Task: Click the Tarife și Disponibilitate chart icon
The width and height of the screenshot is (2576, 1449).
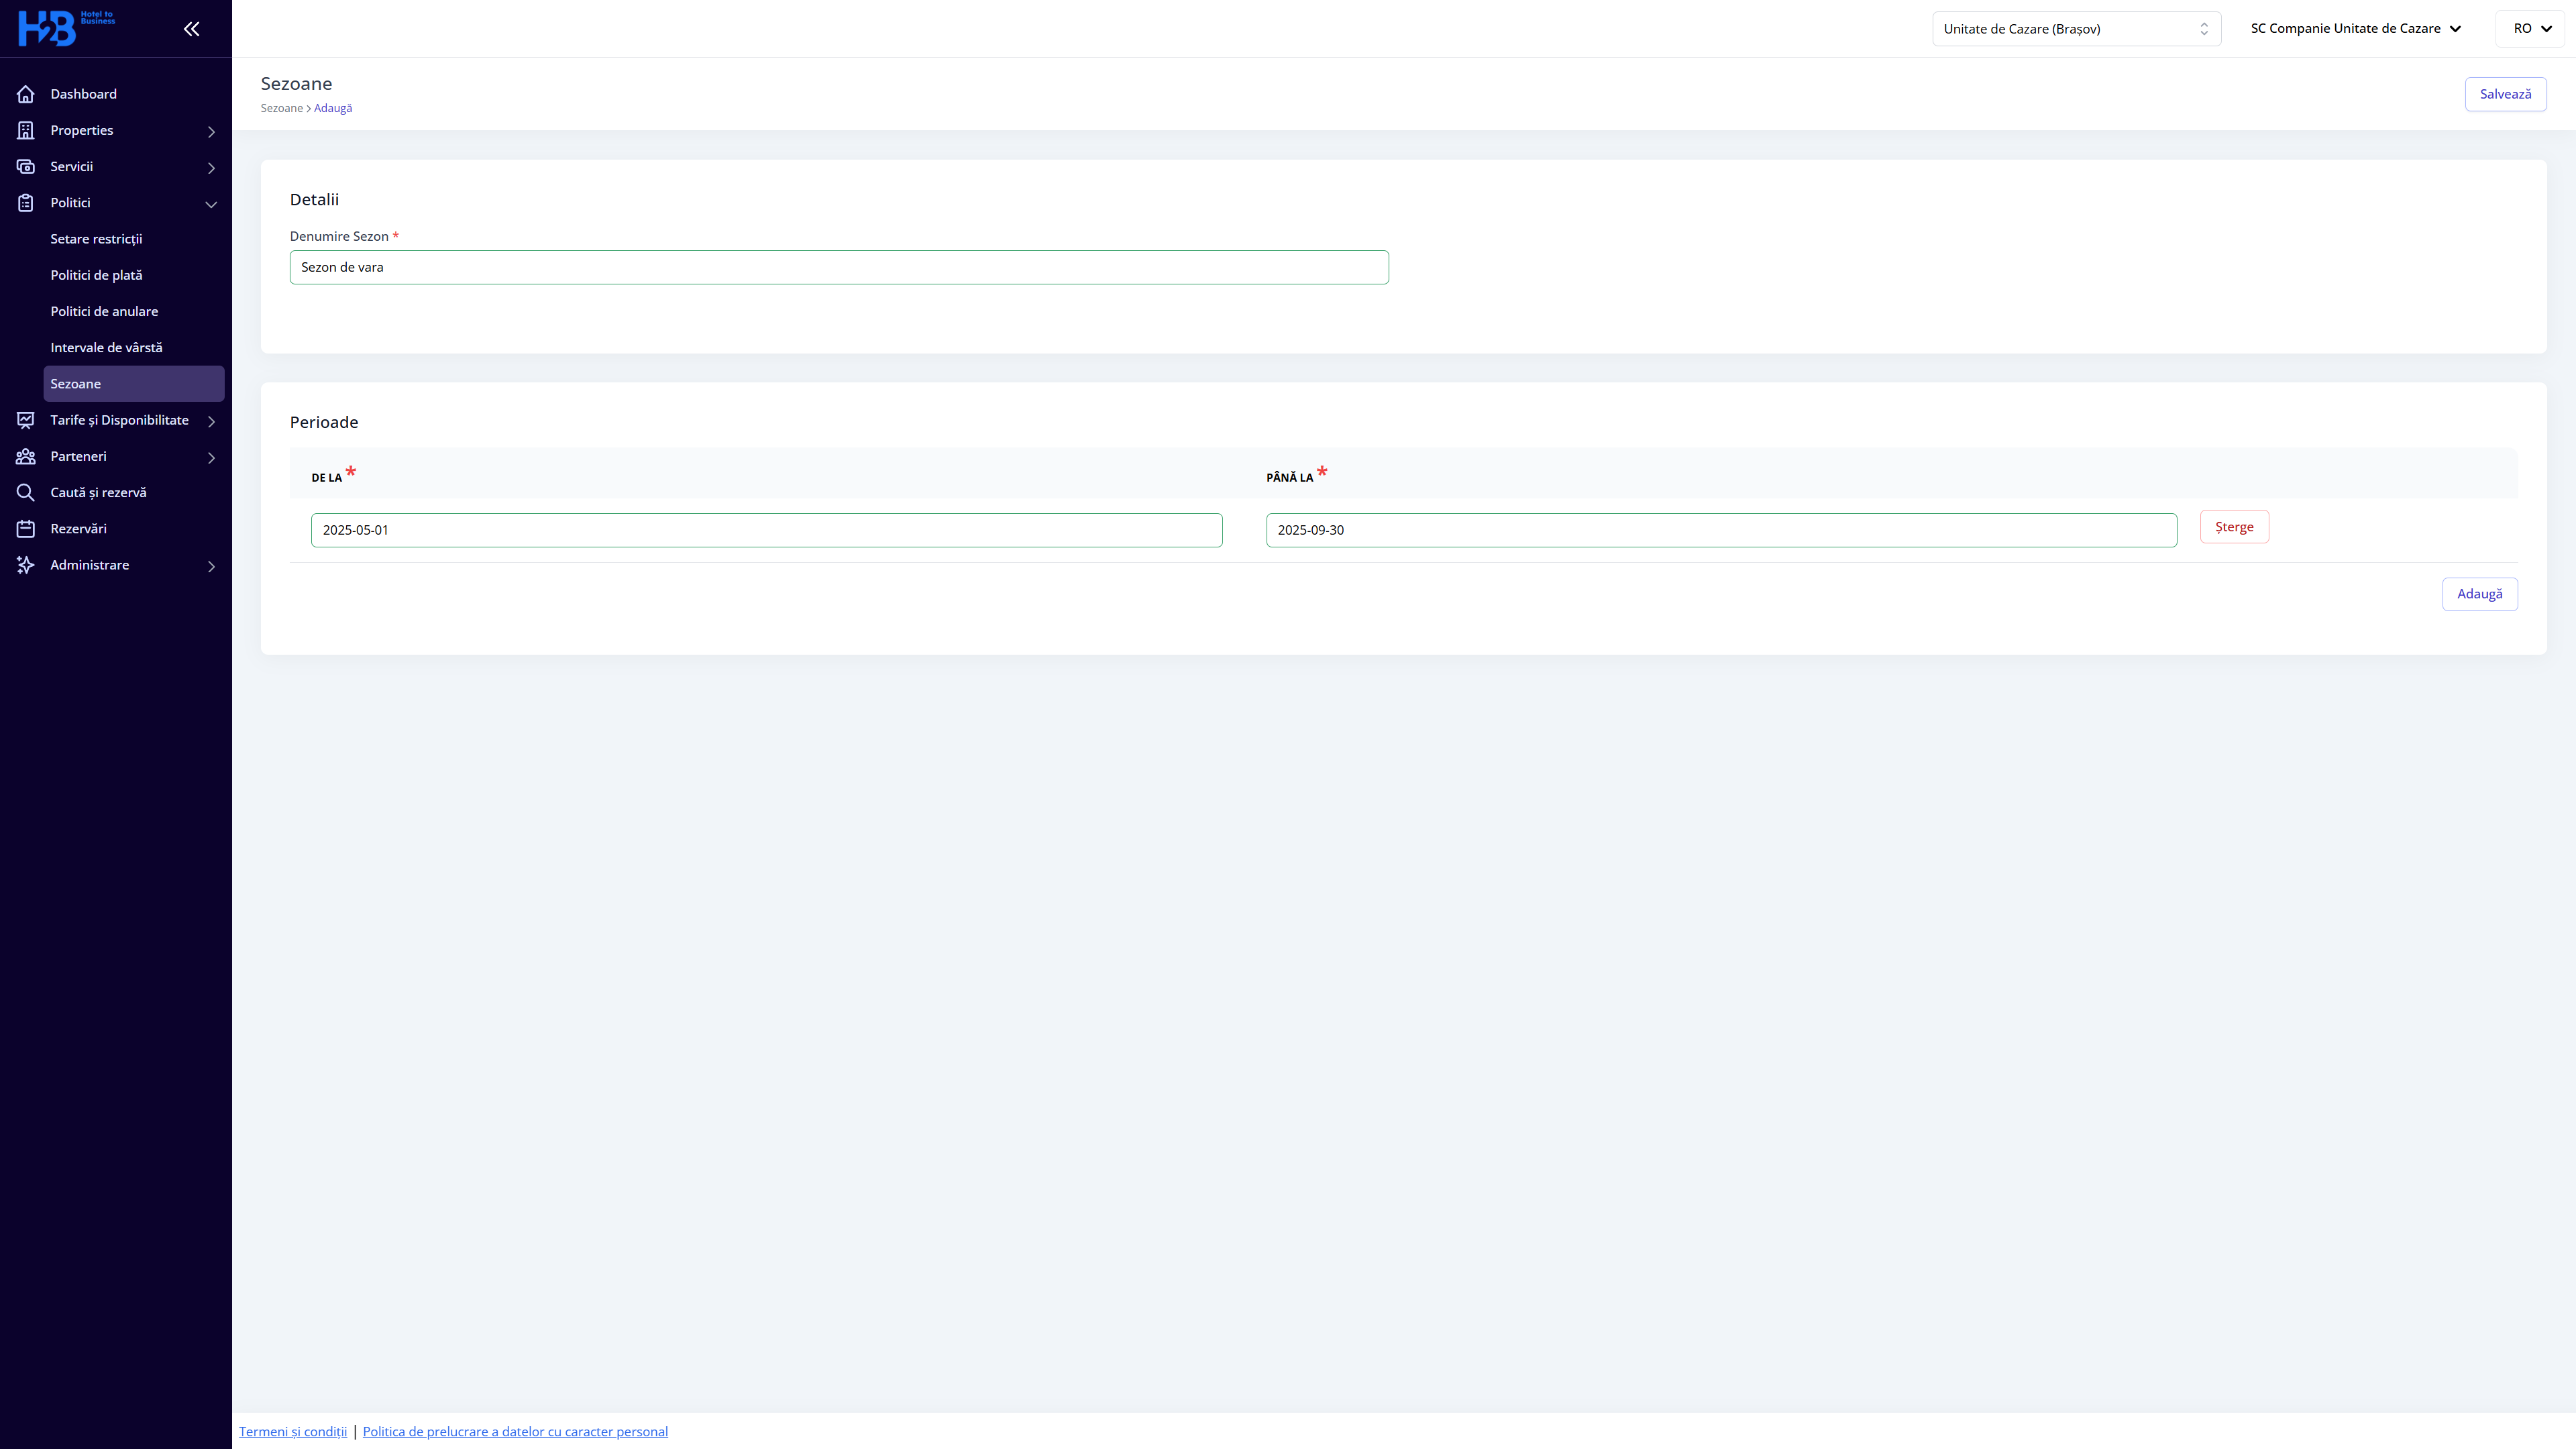Action: click(x=26, y=420)
